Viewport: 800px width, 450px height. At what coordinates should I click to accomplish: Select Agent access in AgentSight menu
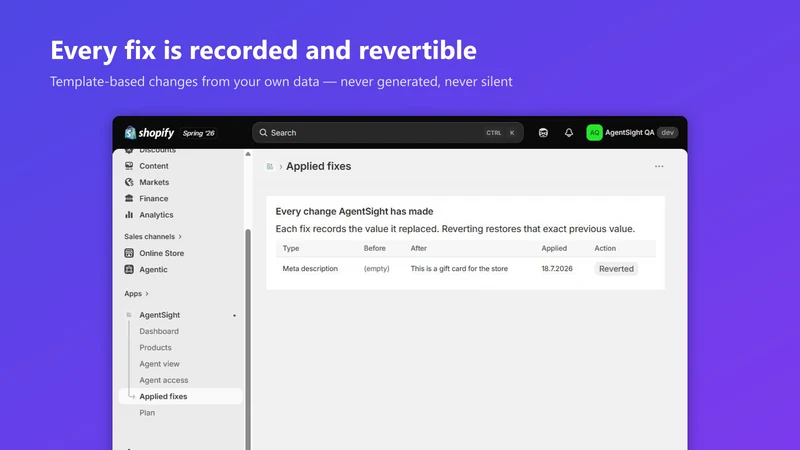pos(164,380)
